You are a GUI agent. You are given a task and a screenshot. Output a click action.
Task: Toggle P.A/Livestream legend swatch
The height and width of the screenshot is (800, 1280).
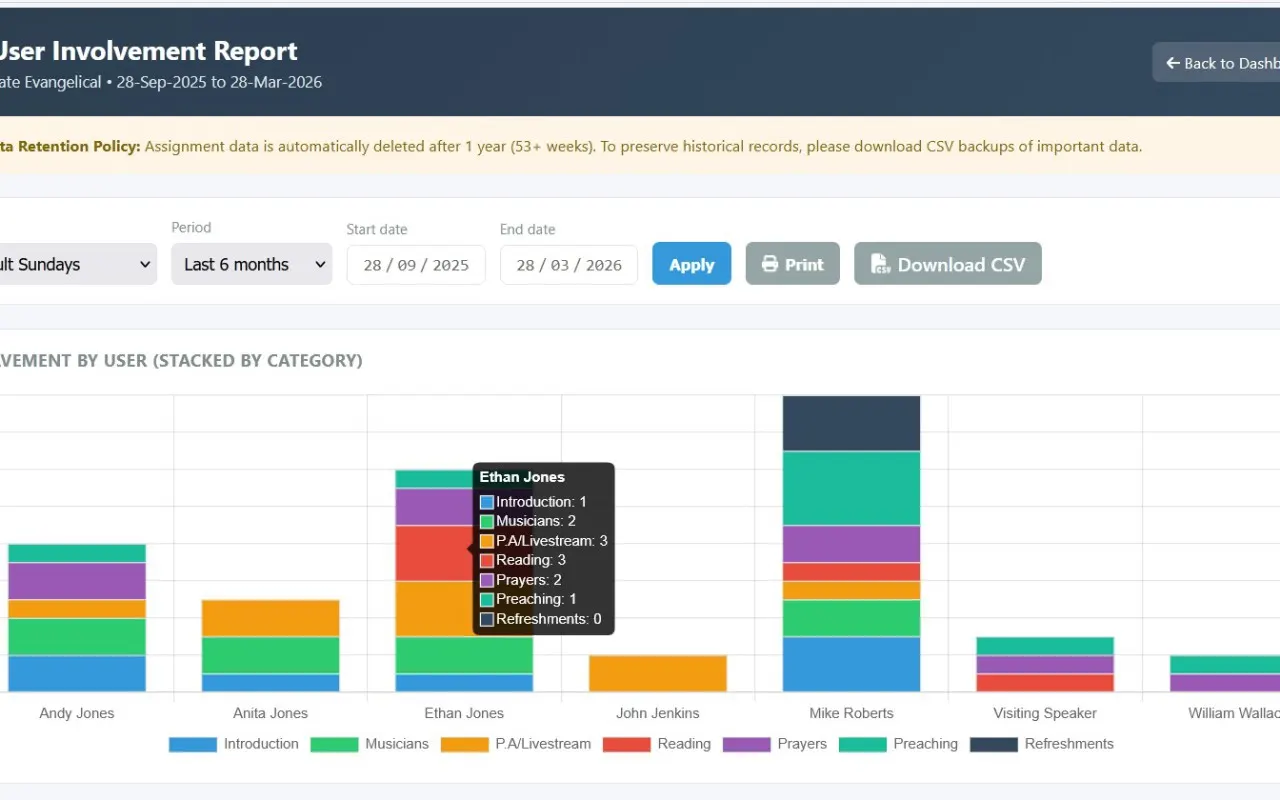tap(465, 744)
